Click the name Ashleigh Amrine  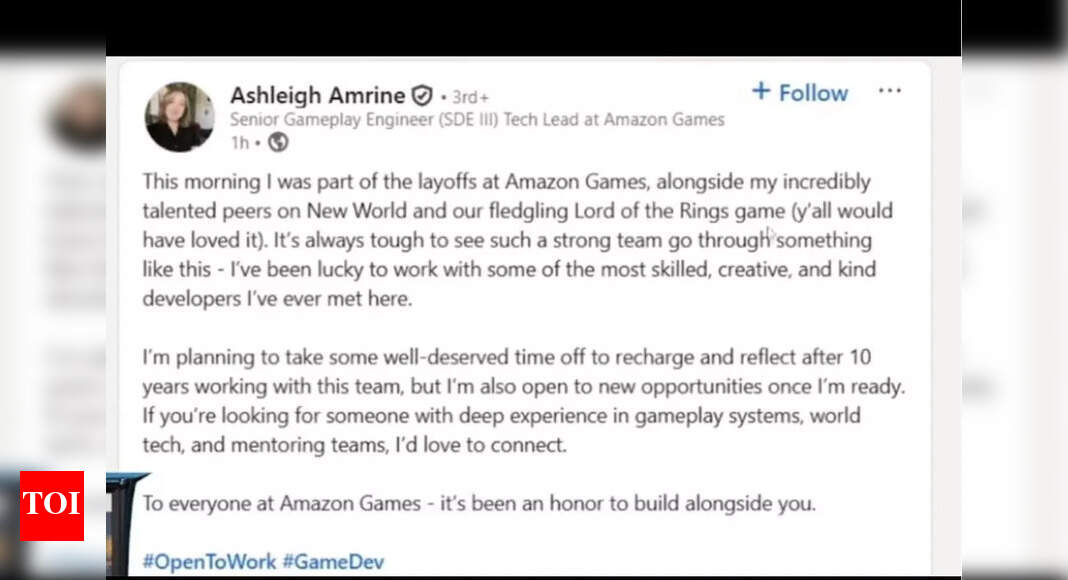[x=318, y=95]
